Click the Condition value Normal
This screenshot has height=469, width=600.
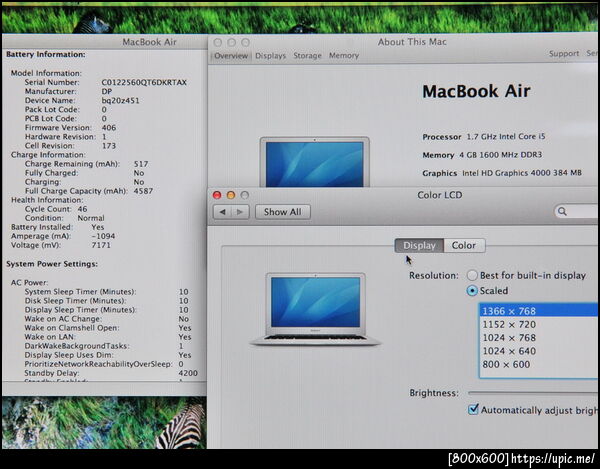tap(91, 218)
